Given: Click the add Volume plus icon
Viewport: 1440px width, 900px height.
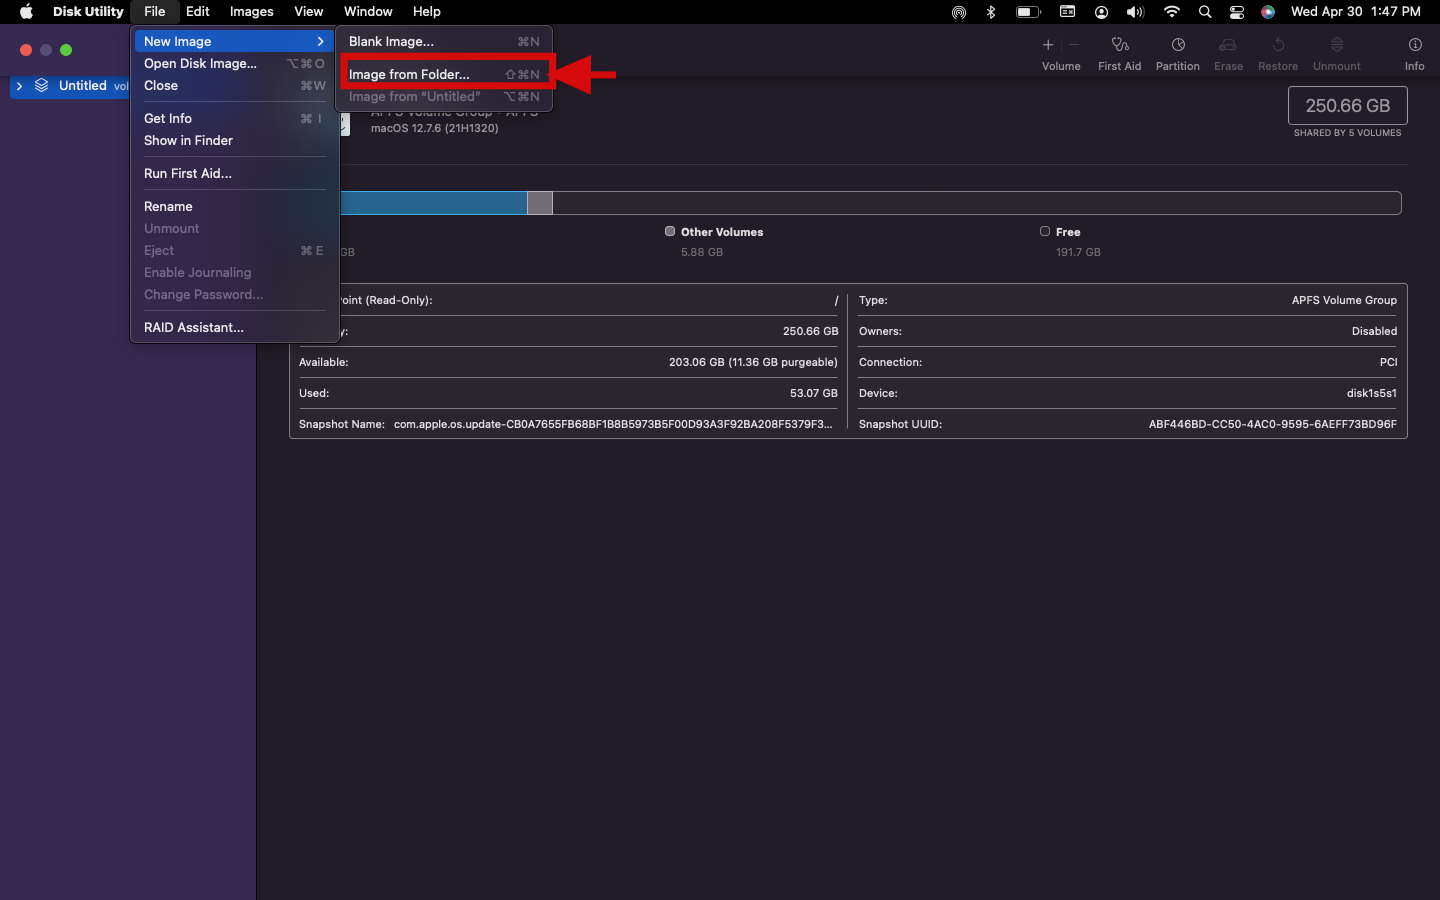Looking at the screenshot, I should [x=1048, y=45].
